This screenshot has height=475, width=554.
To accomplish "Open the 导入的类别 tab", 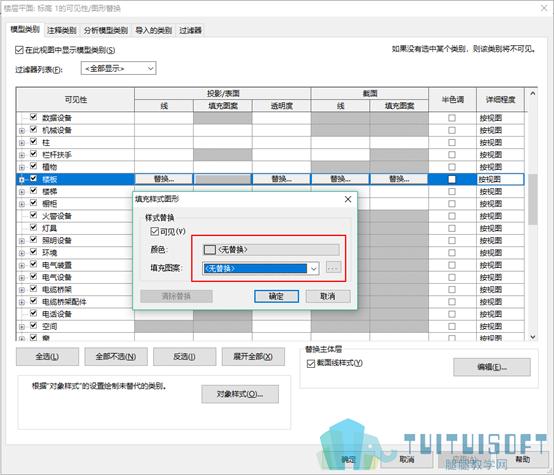I will [x=153, y=31].
